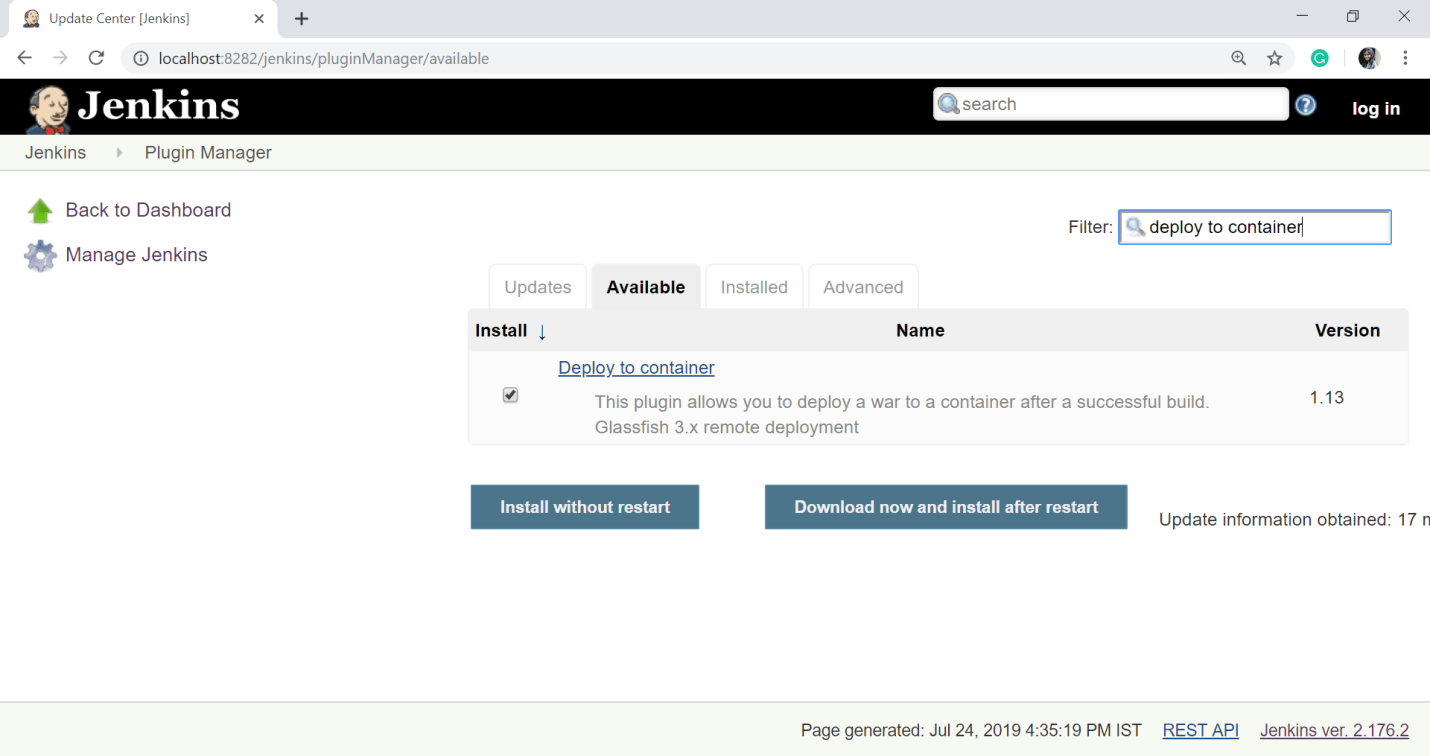Focus the Jenkins search box
This screenshot has height=756, width=1430.
[x=1111, y=104]
